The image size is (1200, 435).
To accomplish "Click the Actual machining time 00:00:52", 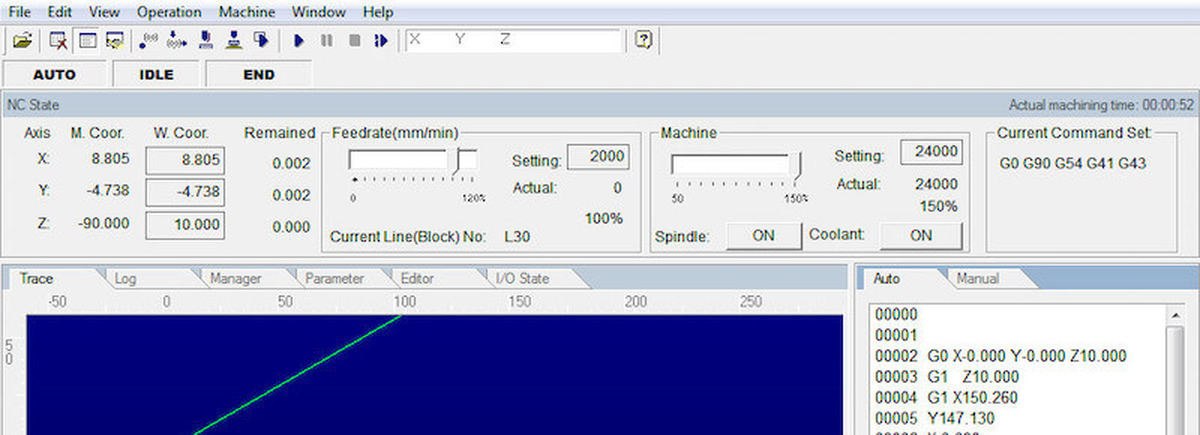I will pyautogui.click(x=1101, y=104).
